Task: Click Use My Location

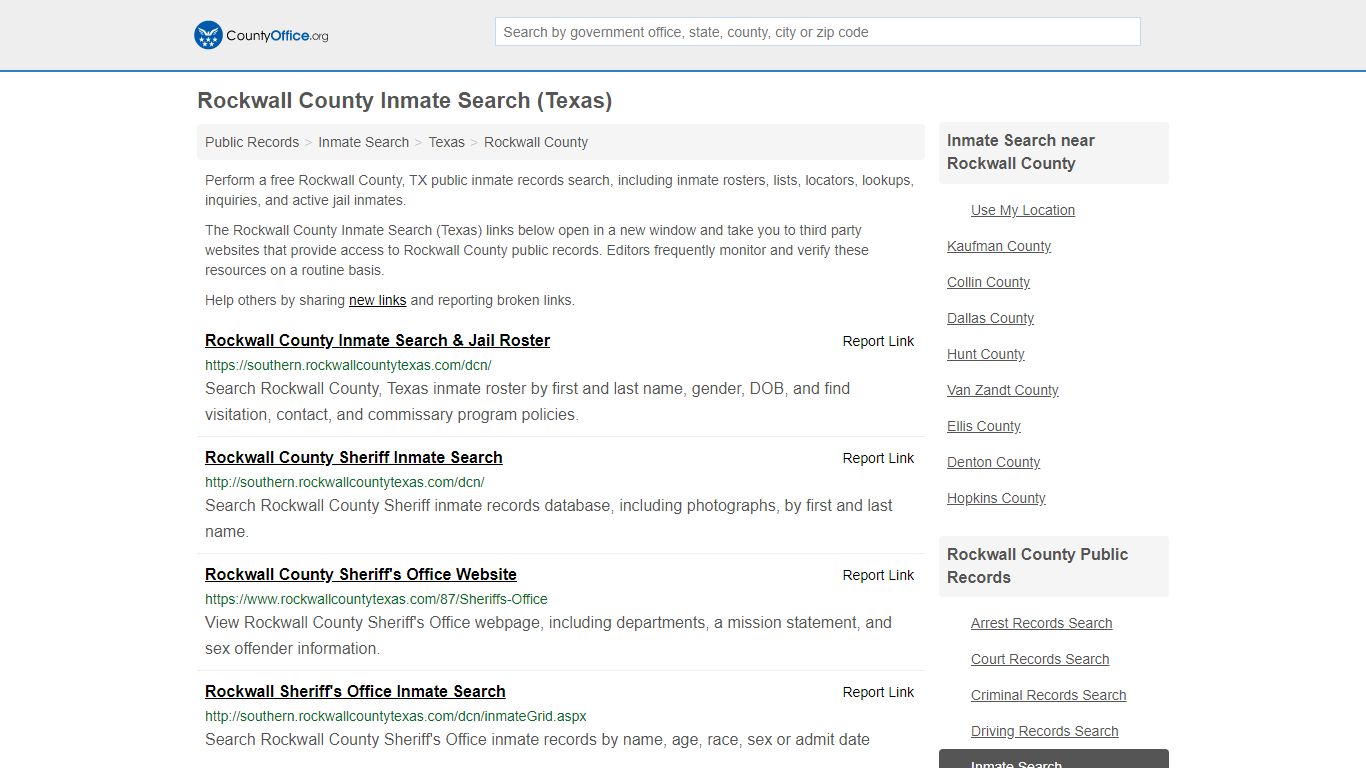Action: pyautogui.click(x=1023, y=210)
